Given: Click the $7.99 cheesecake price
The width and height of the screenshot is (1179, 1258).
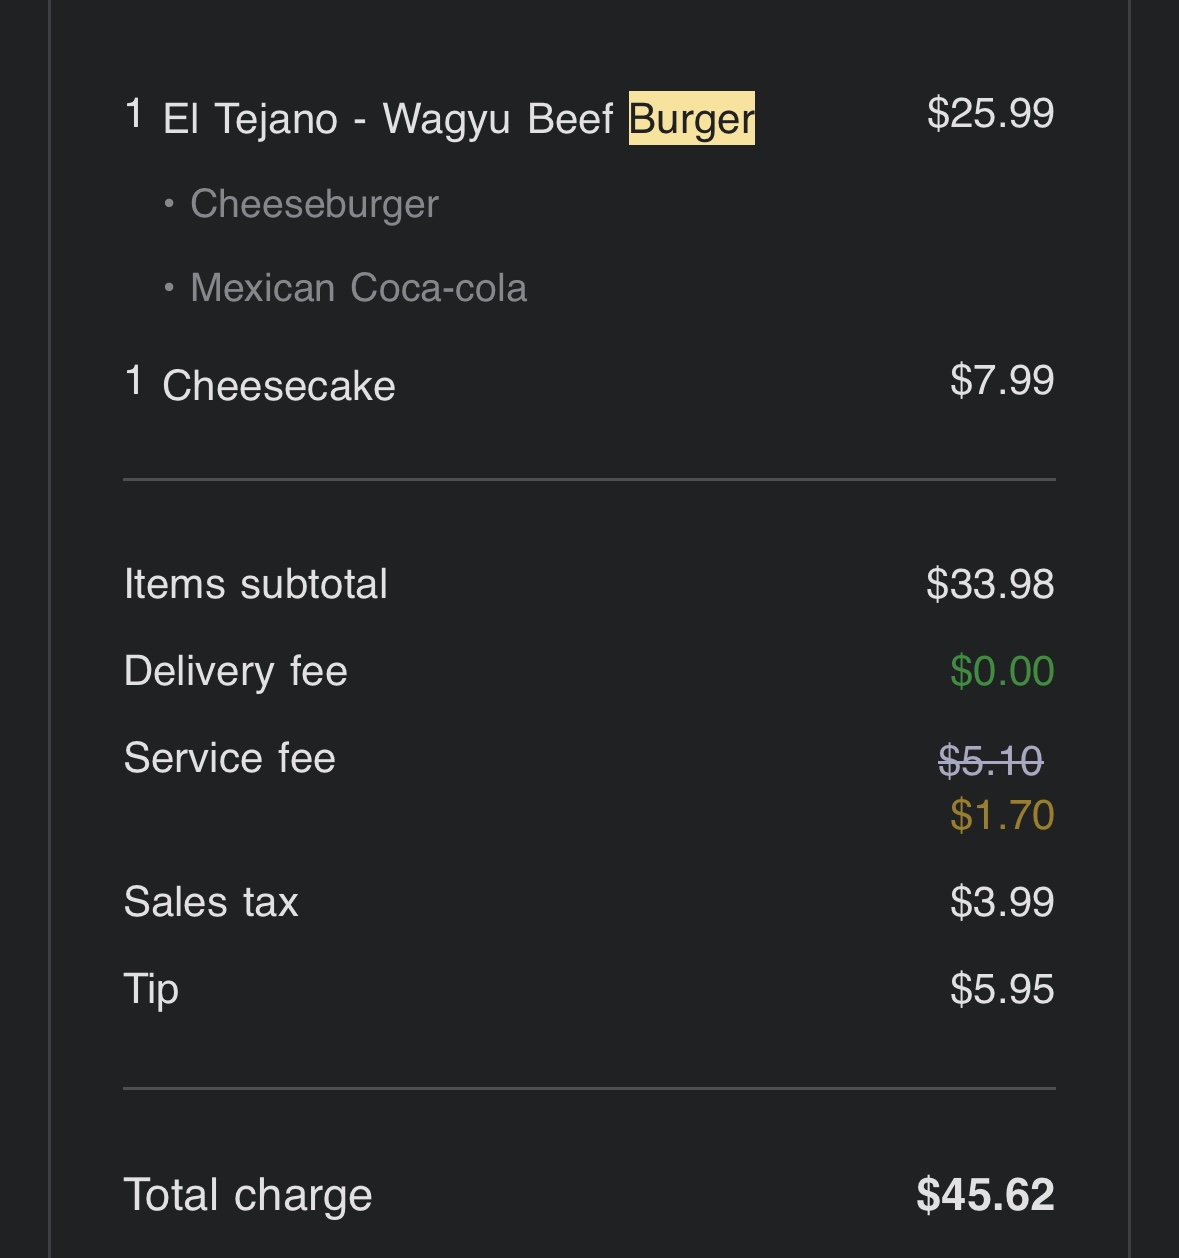Looking at the screenshot, I should (x=1002, y=380).
